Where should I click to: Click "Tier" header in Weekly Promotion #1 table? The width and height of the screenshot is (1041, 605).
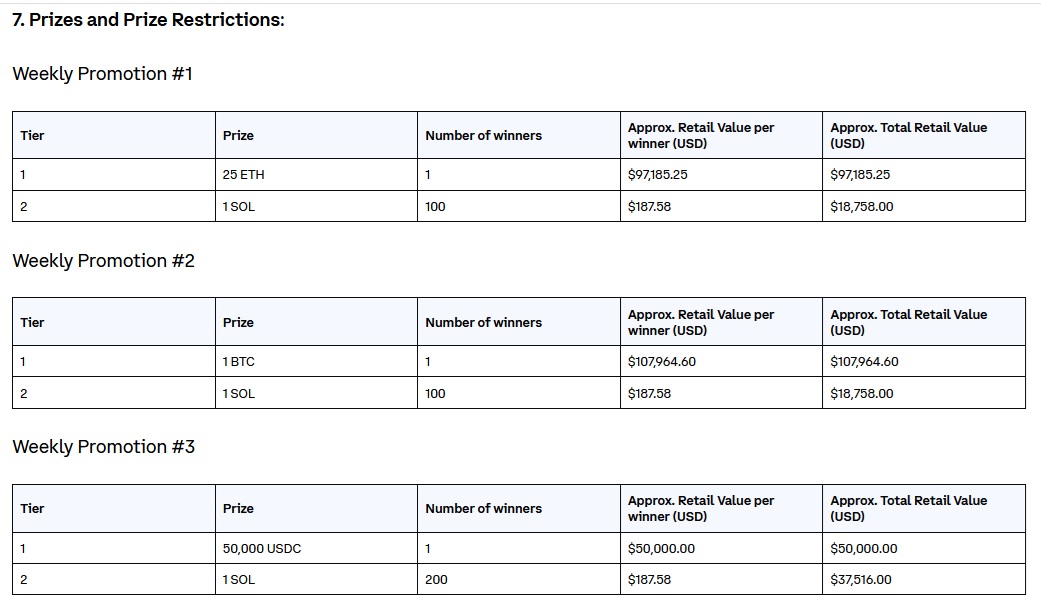[x=32, y=136]
